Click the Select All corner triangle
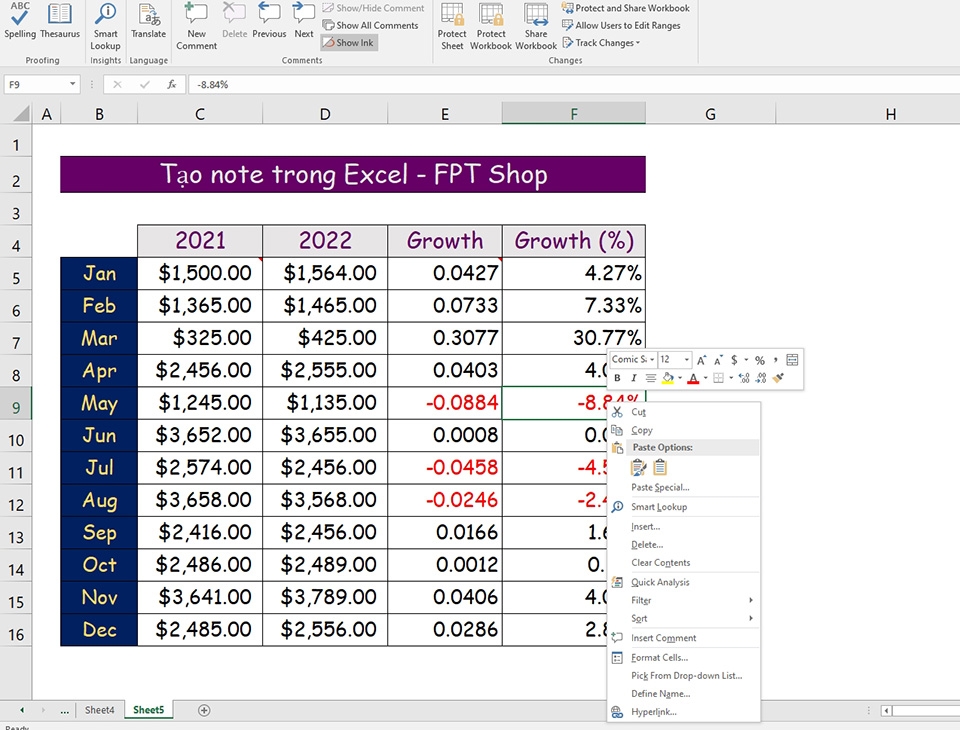 21,114
